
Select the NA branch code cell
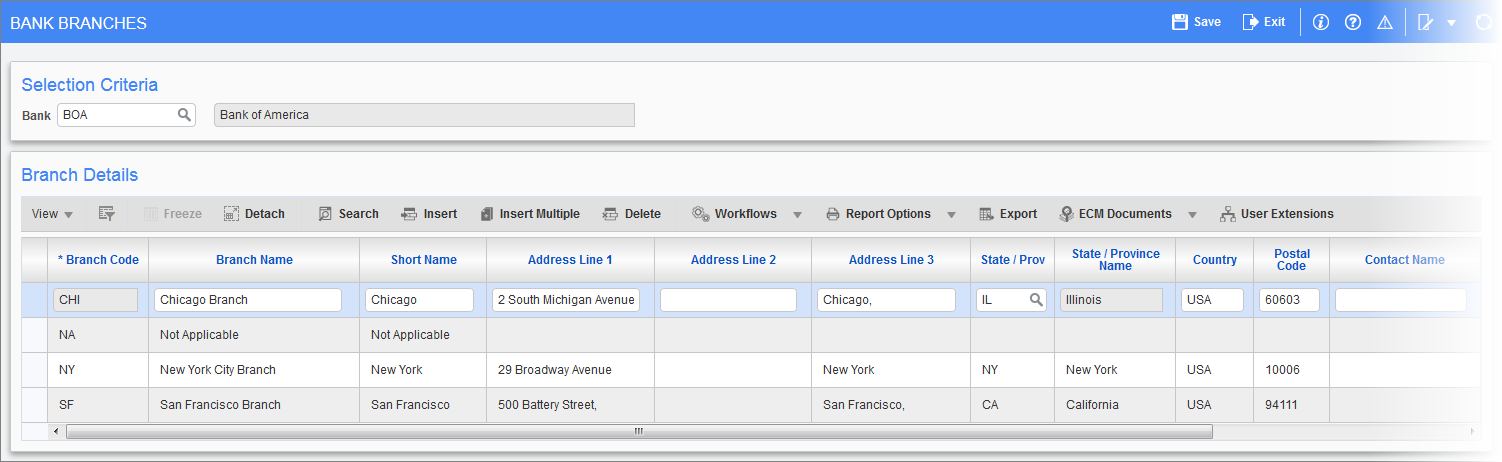click(x=98, y=335)
